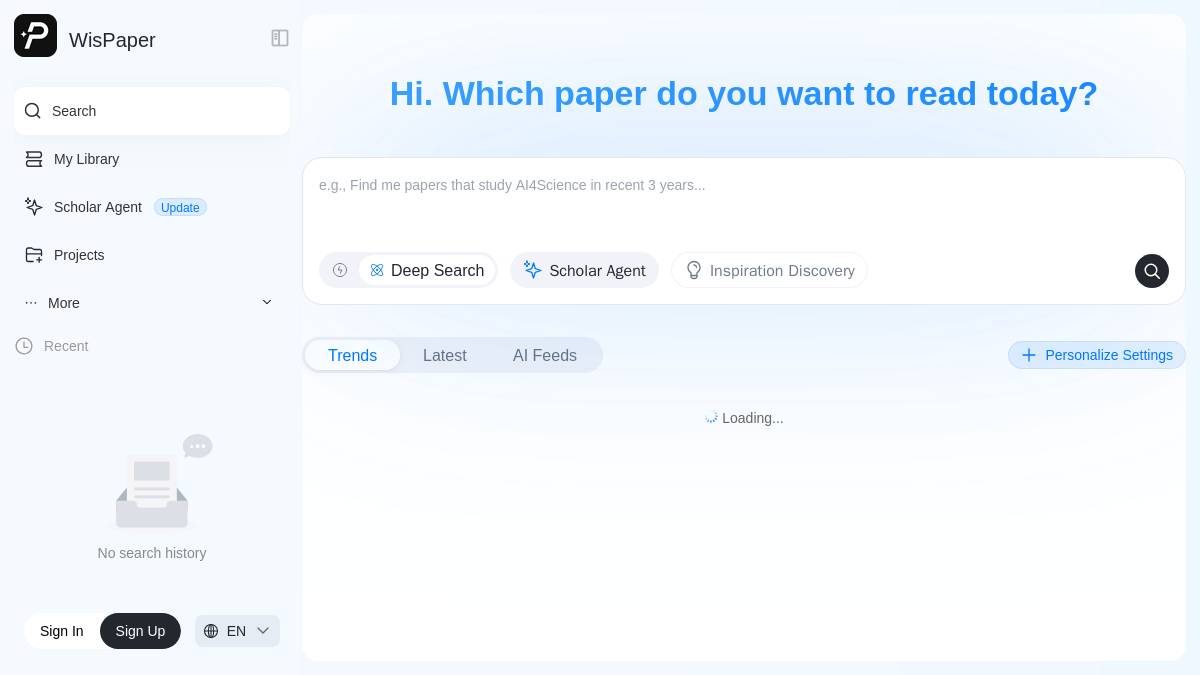
Task: Enable Inspiration Discovery mode
Action: 769,270
